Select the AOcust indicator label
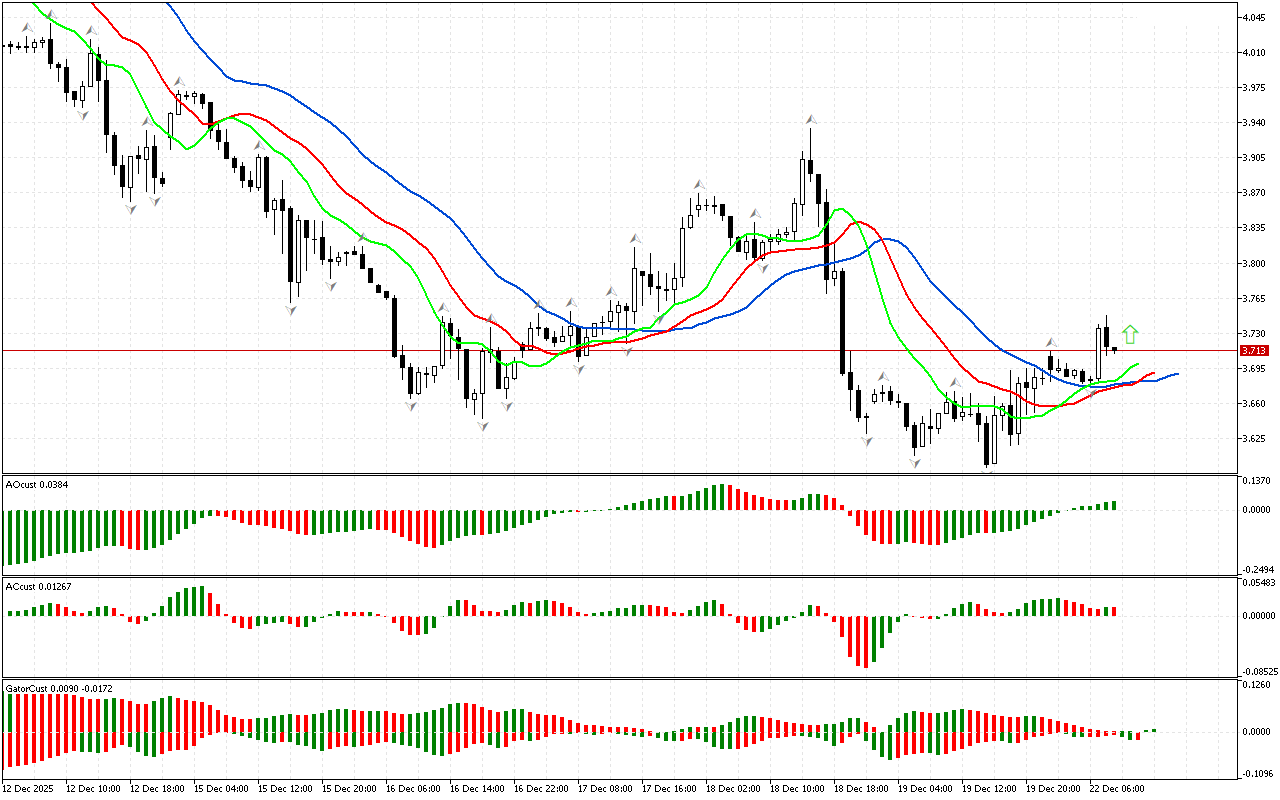 coord(33,484)
